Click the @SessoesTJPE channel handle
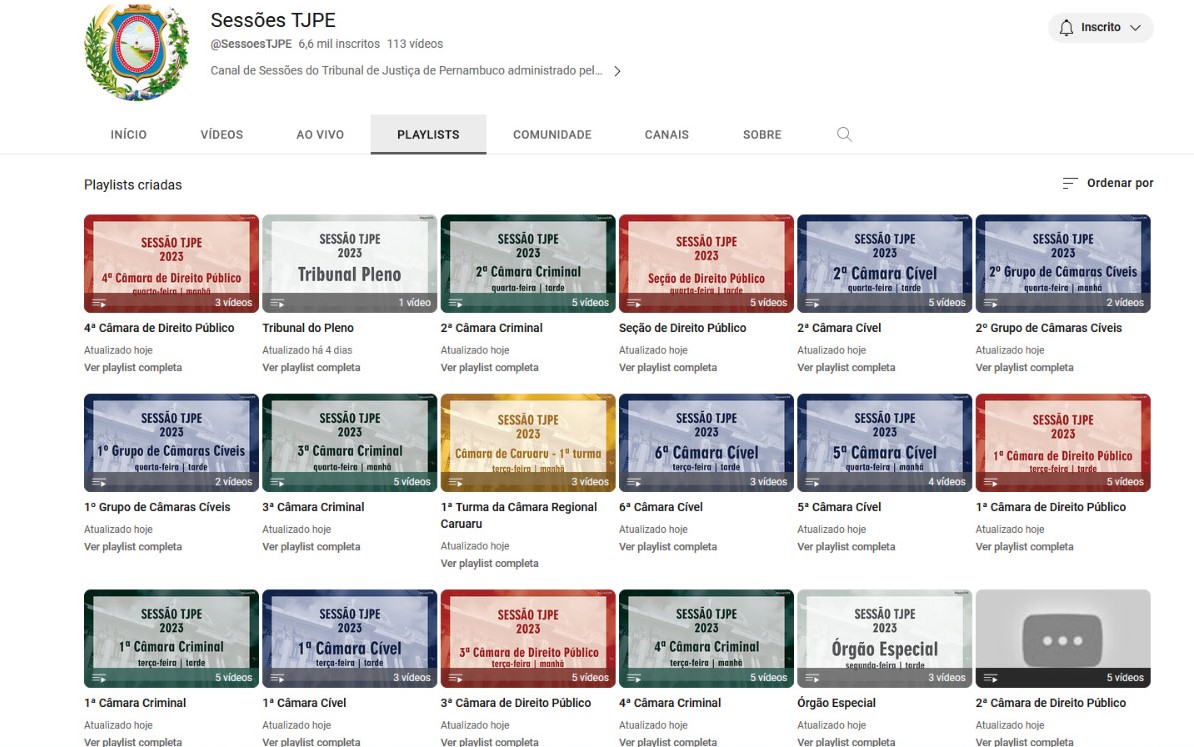The width and height of the screenshot is (1194, 747). point(251,44)
